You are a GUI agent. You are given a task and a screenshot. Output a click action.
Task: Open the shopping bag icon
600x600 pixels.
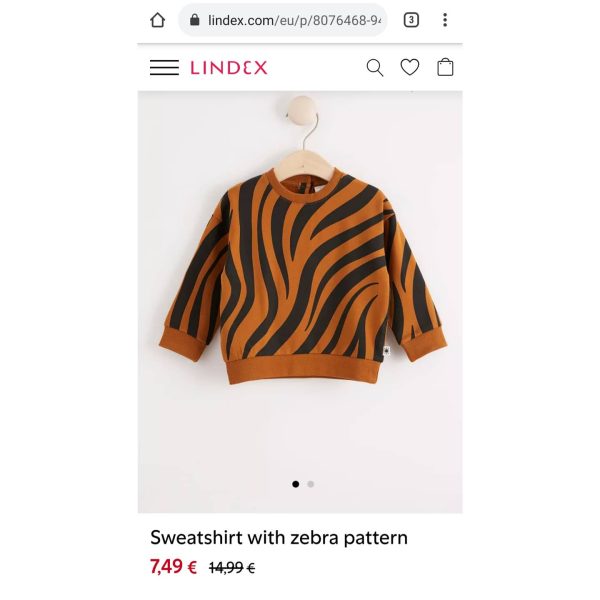445,67
